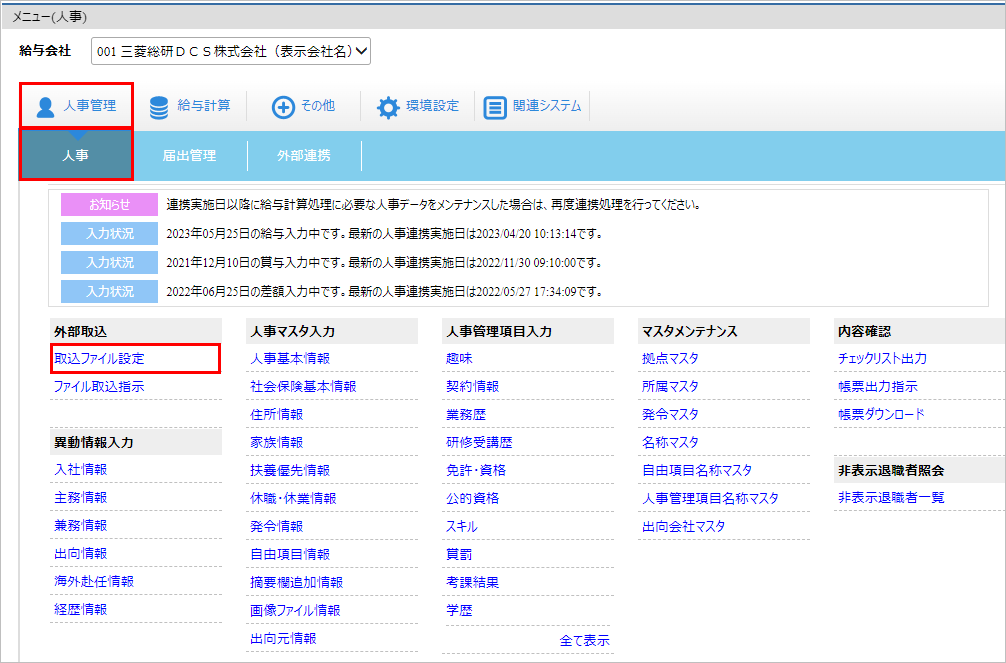The image size is (1006, 663).
Task: Click the person icon for 人事管理
Action: (x=45, y=107)
